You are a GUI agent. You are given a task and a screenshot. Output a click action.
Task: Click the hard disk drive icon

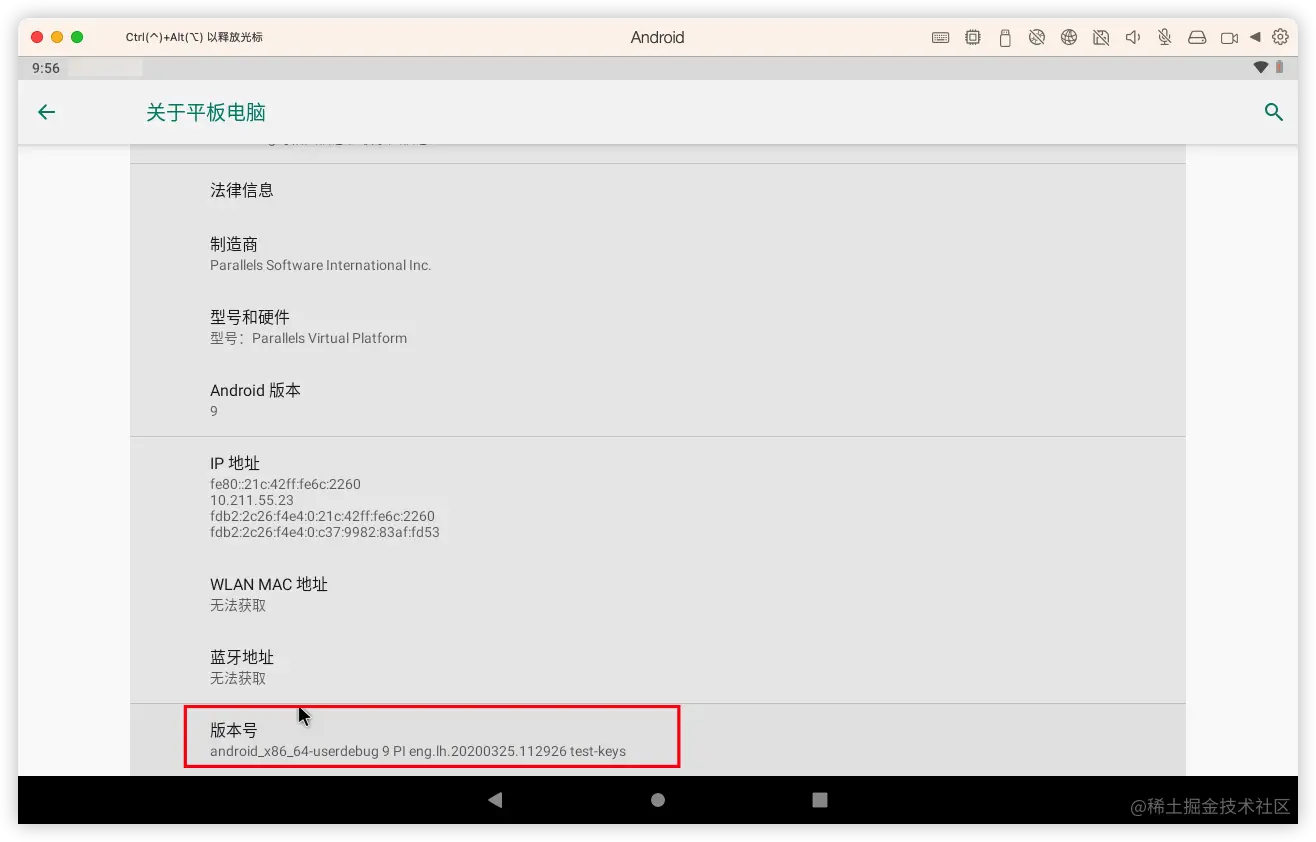point(1197,37)
